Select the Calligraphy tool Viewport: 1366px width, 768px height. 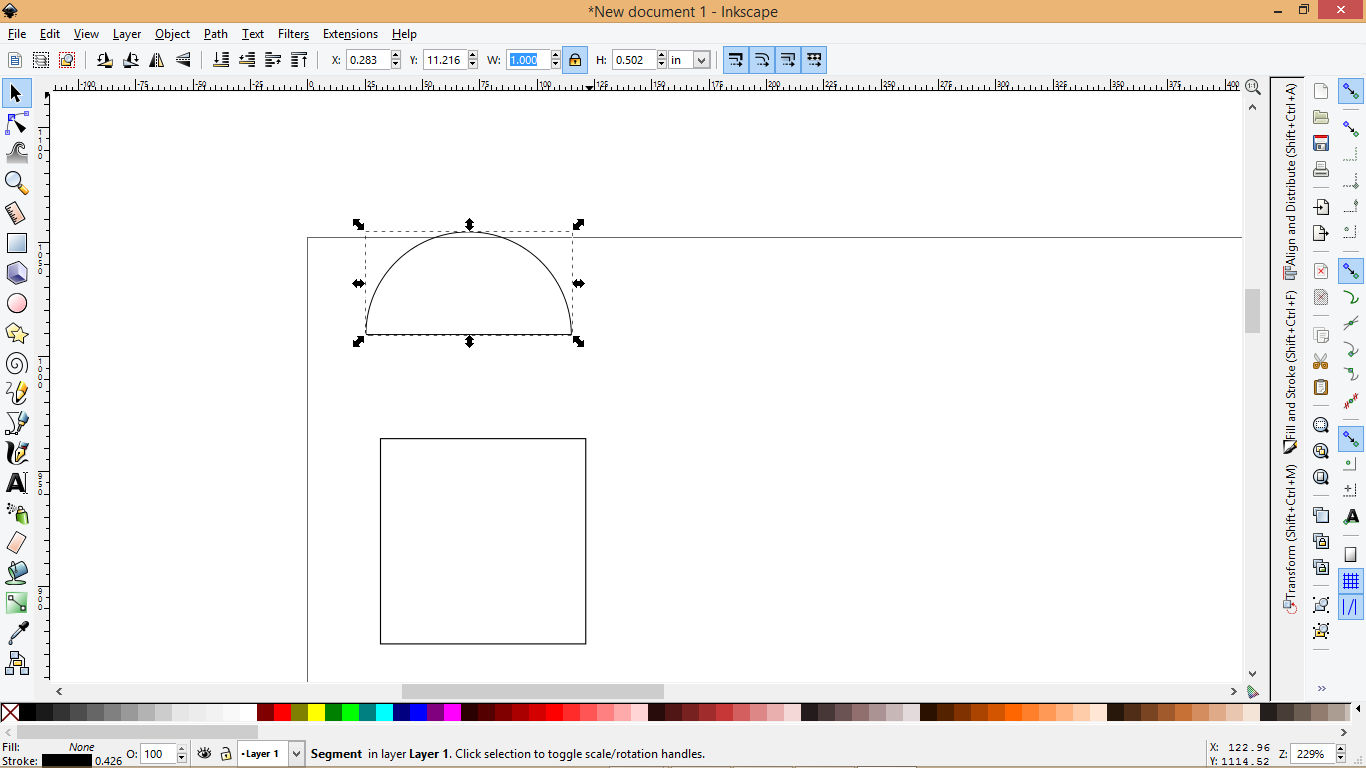tap(16, 453)
